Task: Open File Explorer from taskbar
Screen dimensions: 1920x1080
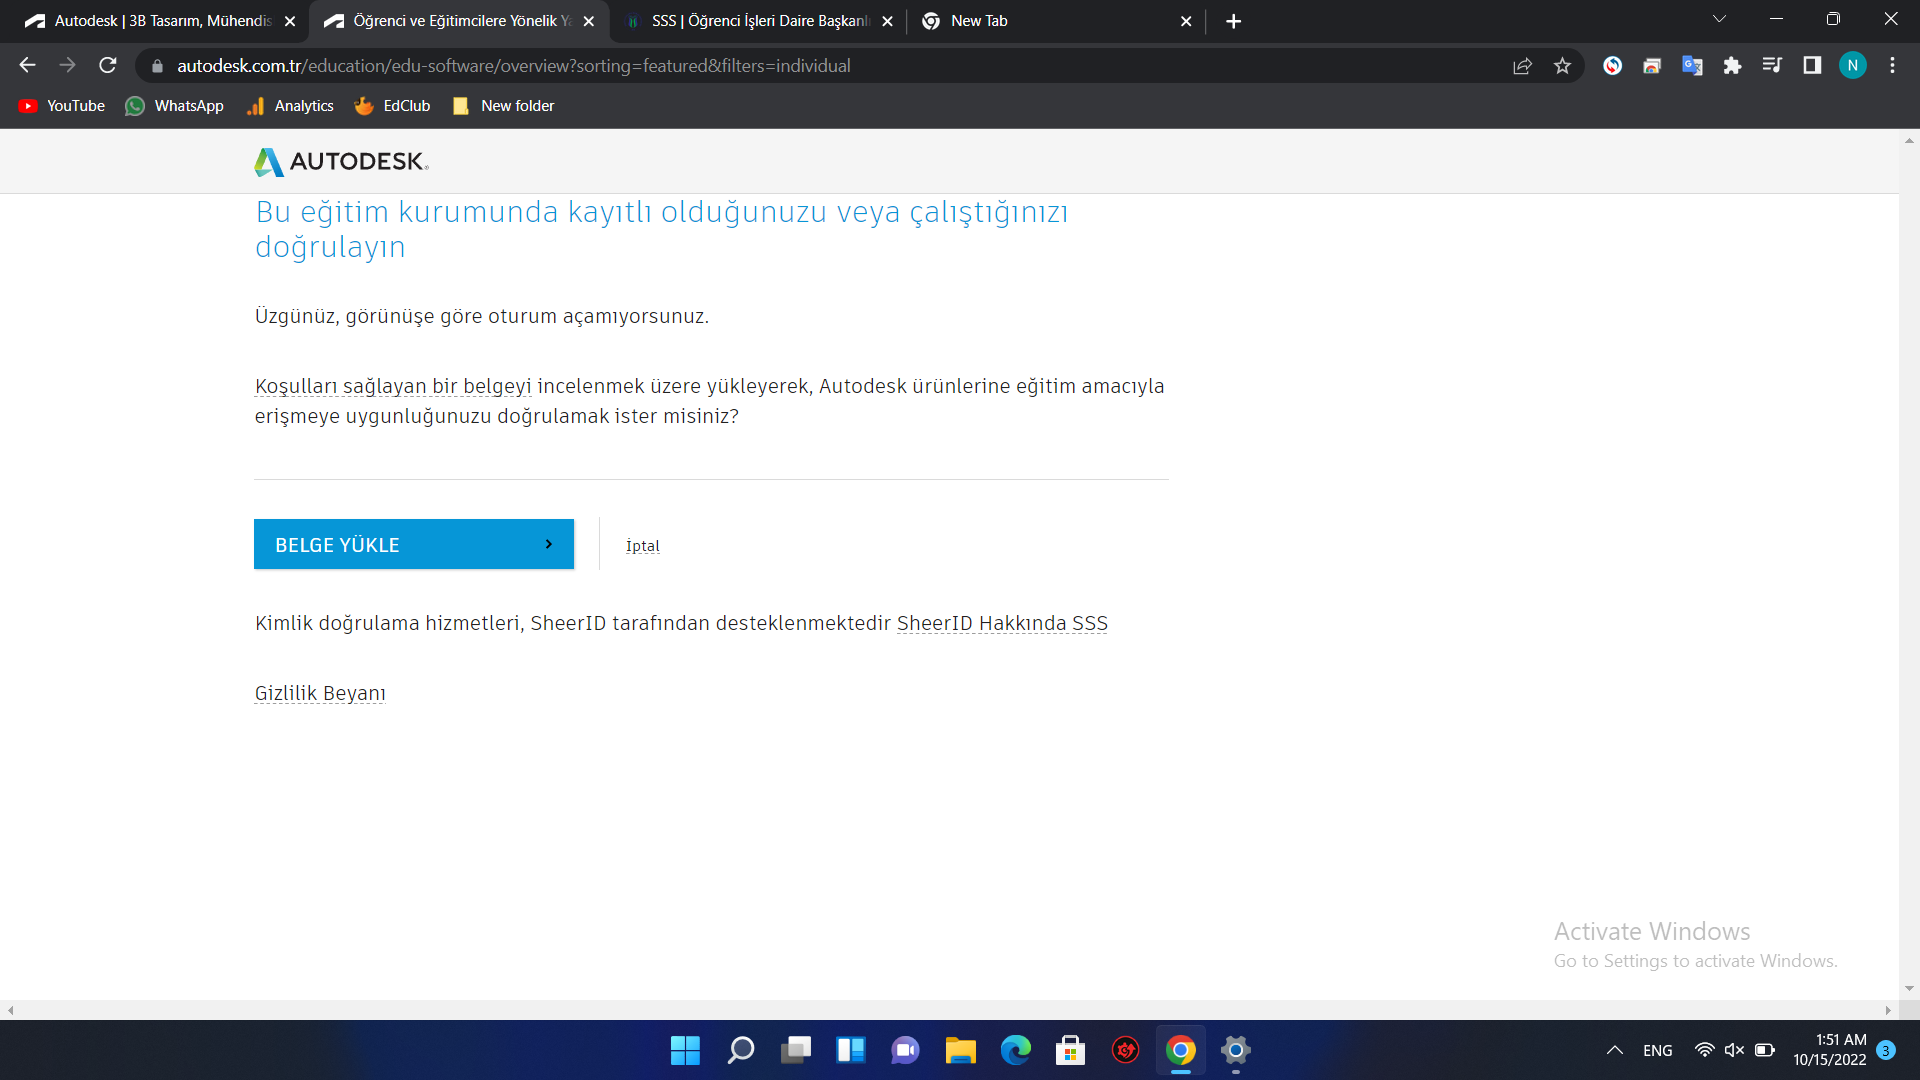Action: (960, 1050)
